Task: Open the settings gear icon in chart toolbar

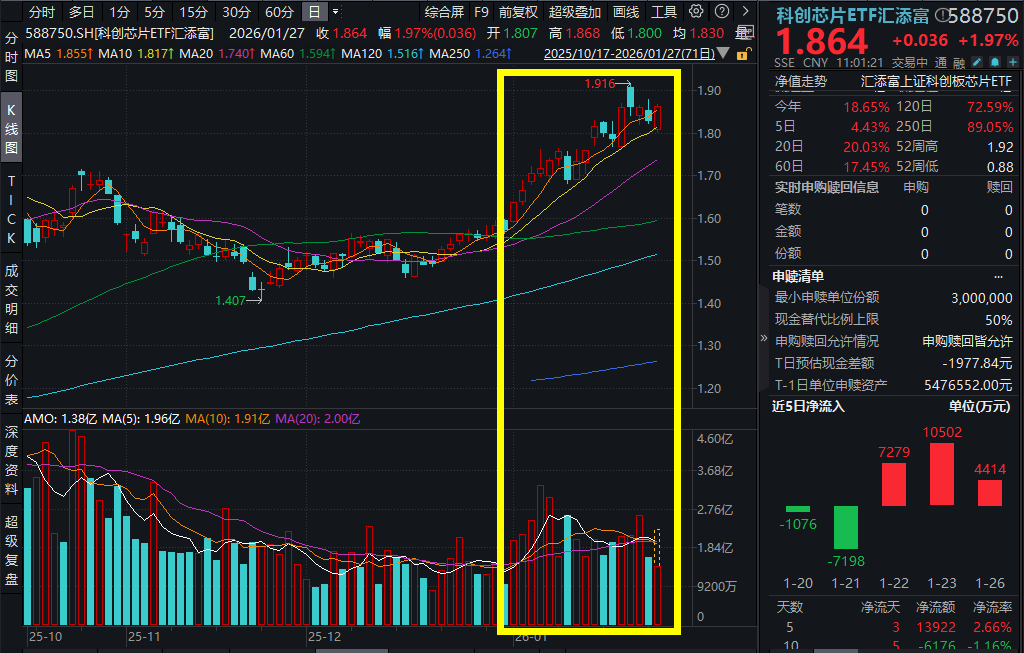Action: click(x=696, y=12)
